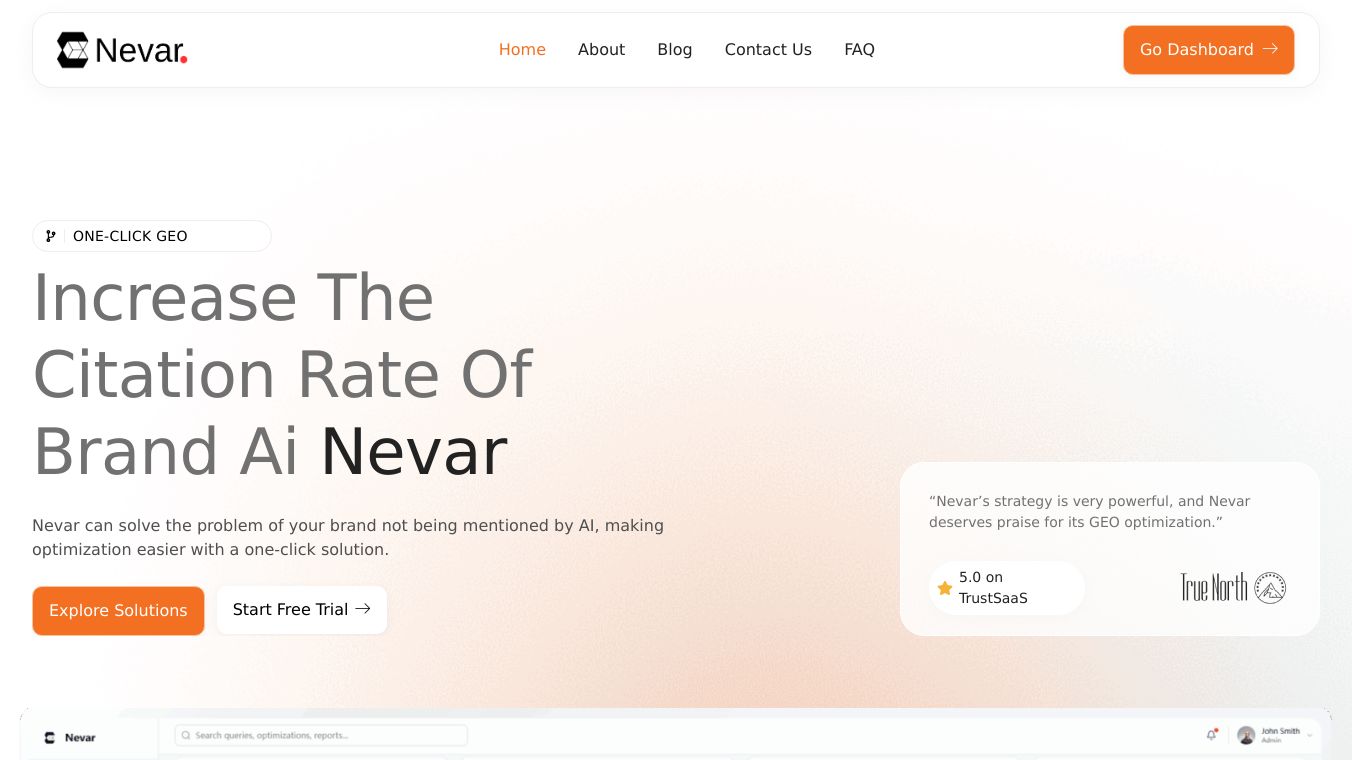Viewport: 1352px width, 760px height.
Task: Click the arrow icon on Go Dashboard button
Action: (x=1270, y=49)
